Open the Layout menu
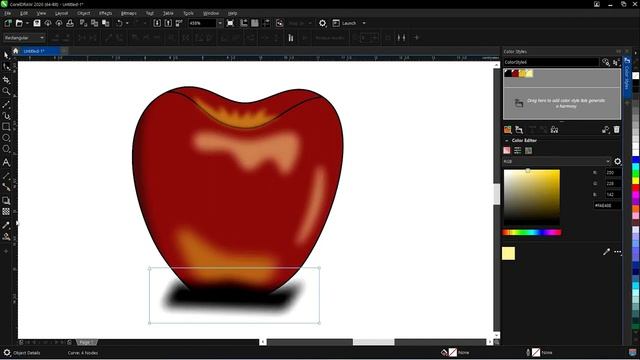640x360 pixels. coord(61,13)
